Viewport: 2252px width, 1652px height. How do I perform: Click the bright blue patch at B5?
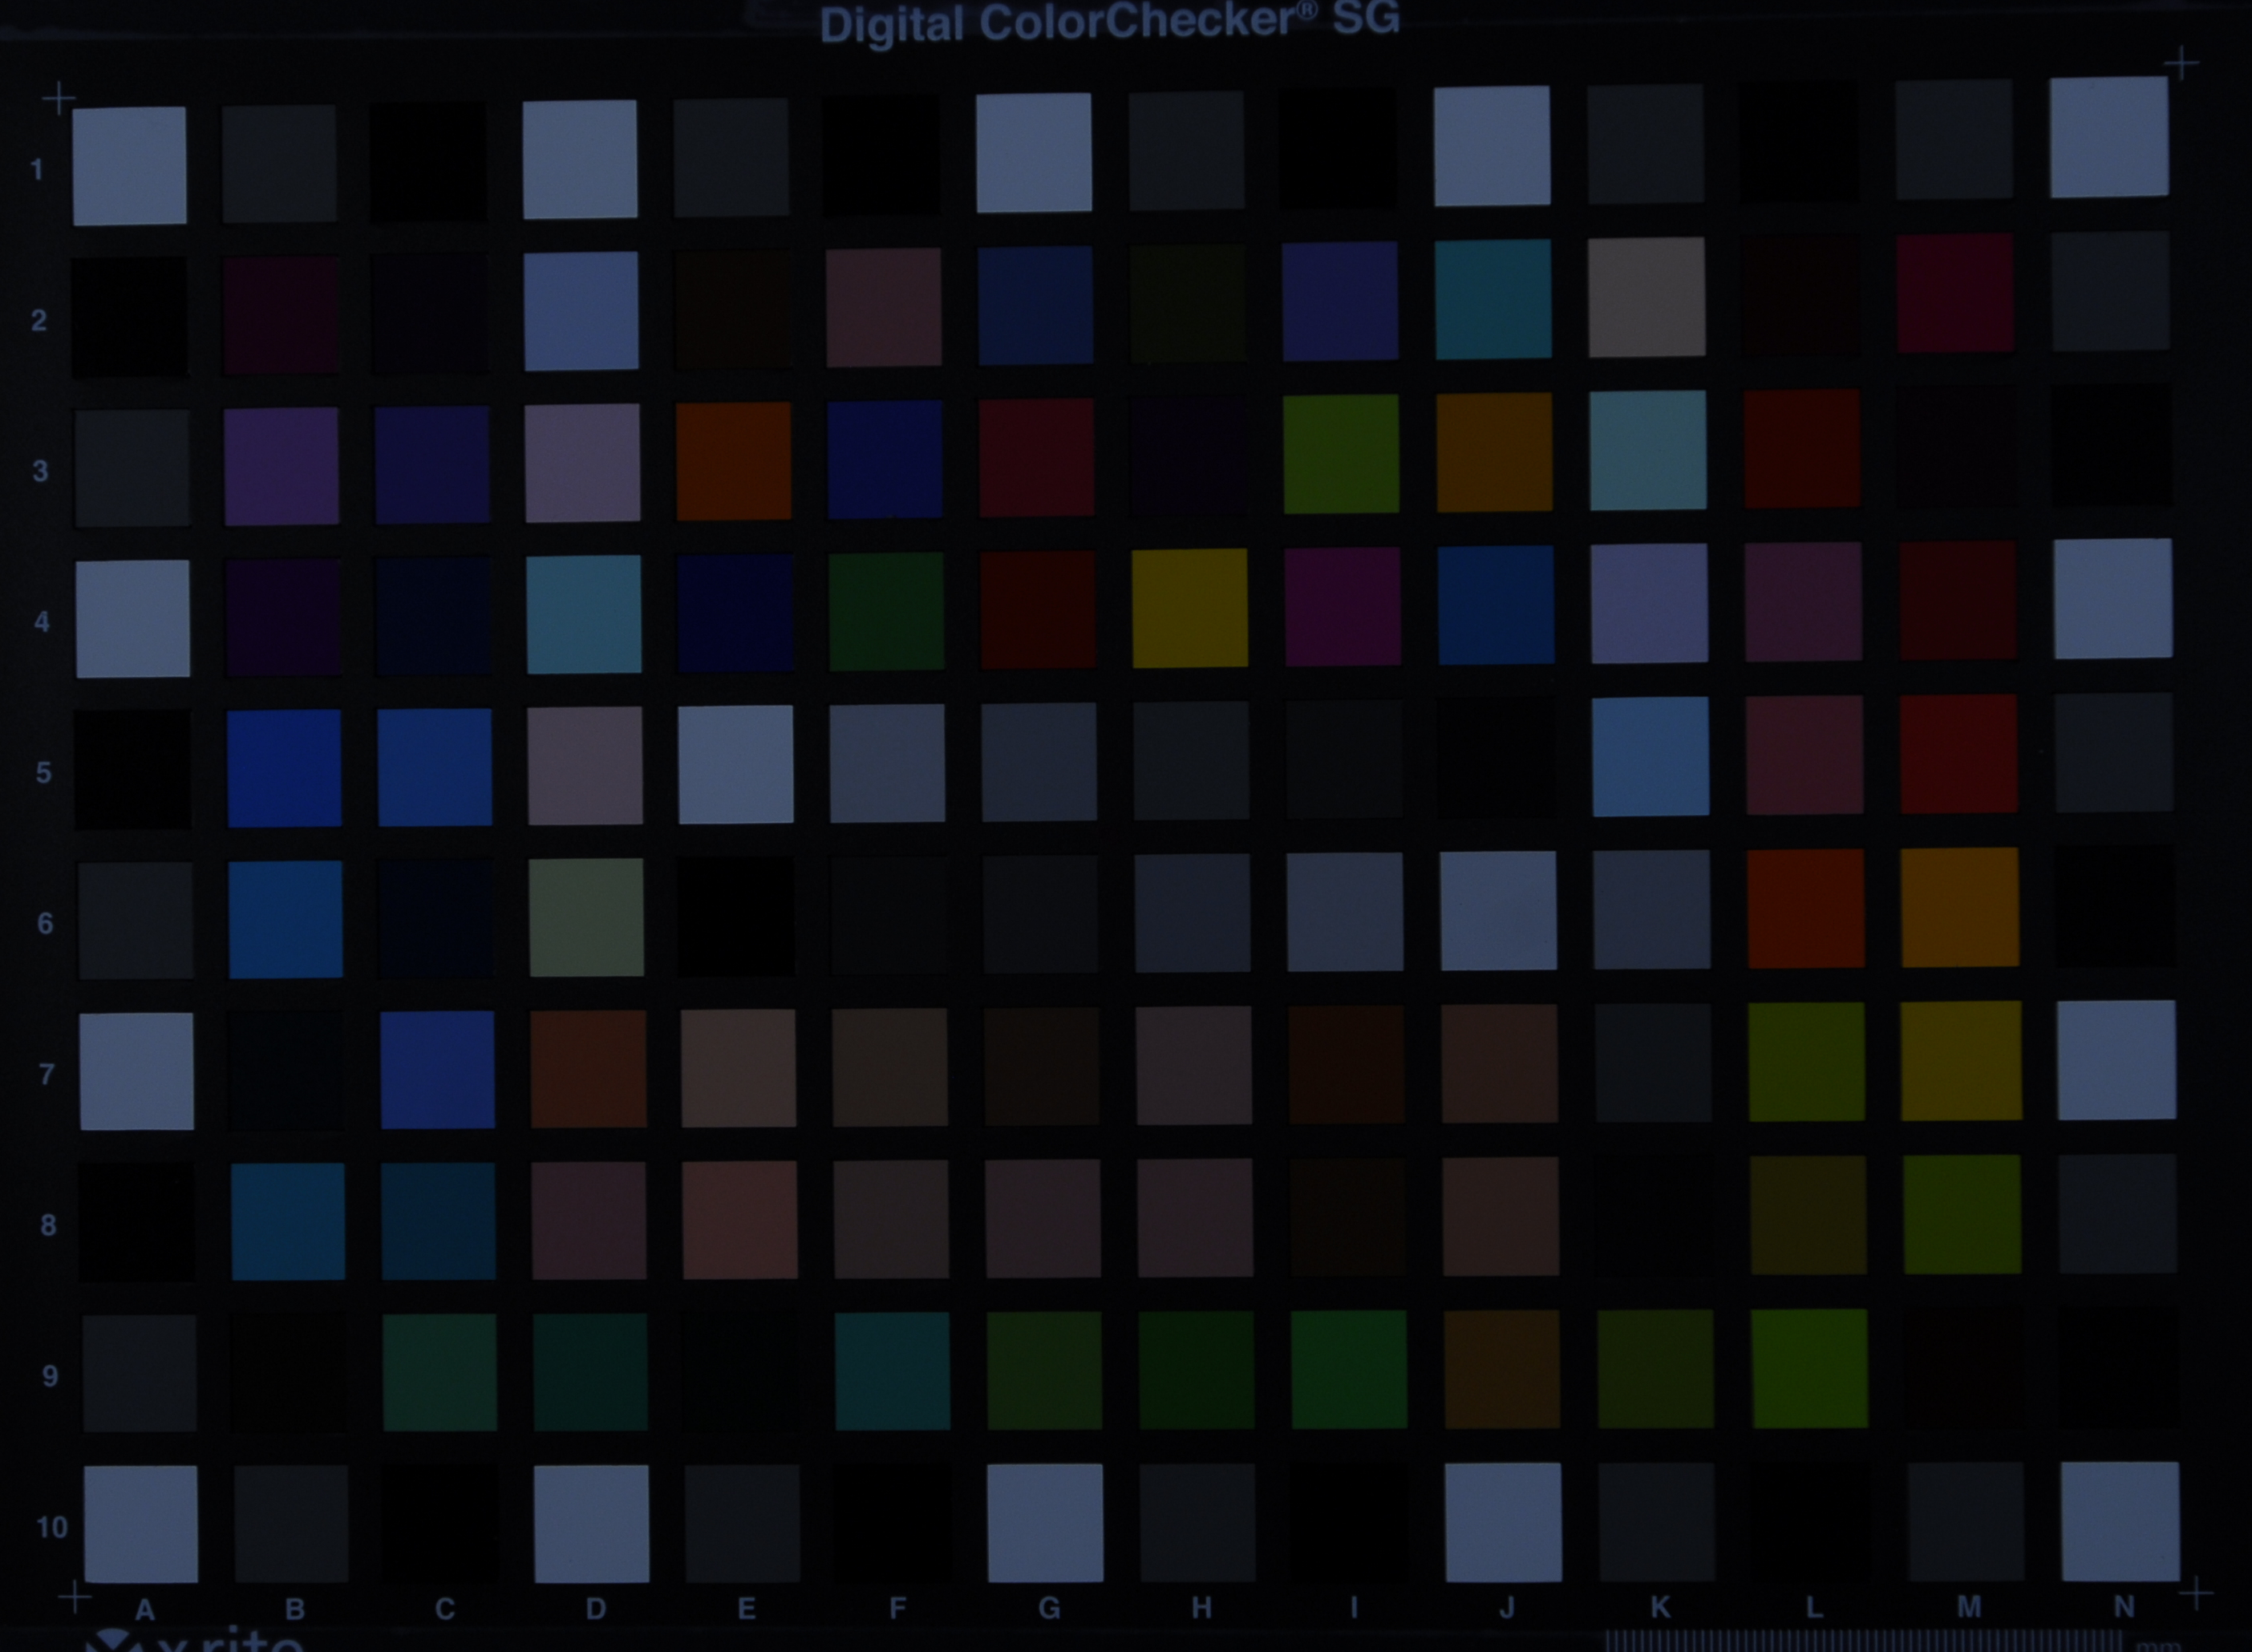click(284, 768)
